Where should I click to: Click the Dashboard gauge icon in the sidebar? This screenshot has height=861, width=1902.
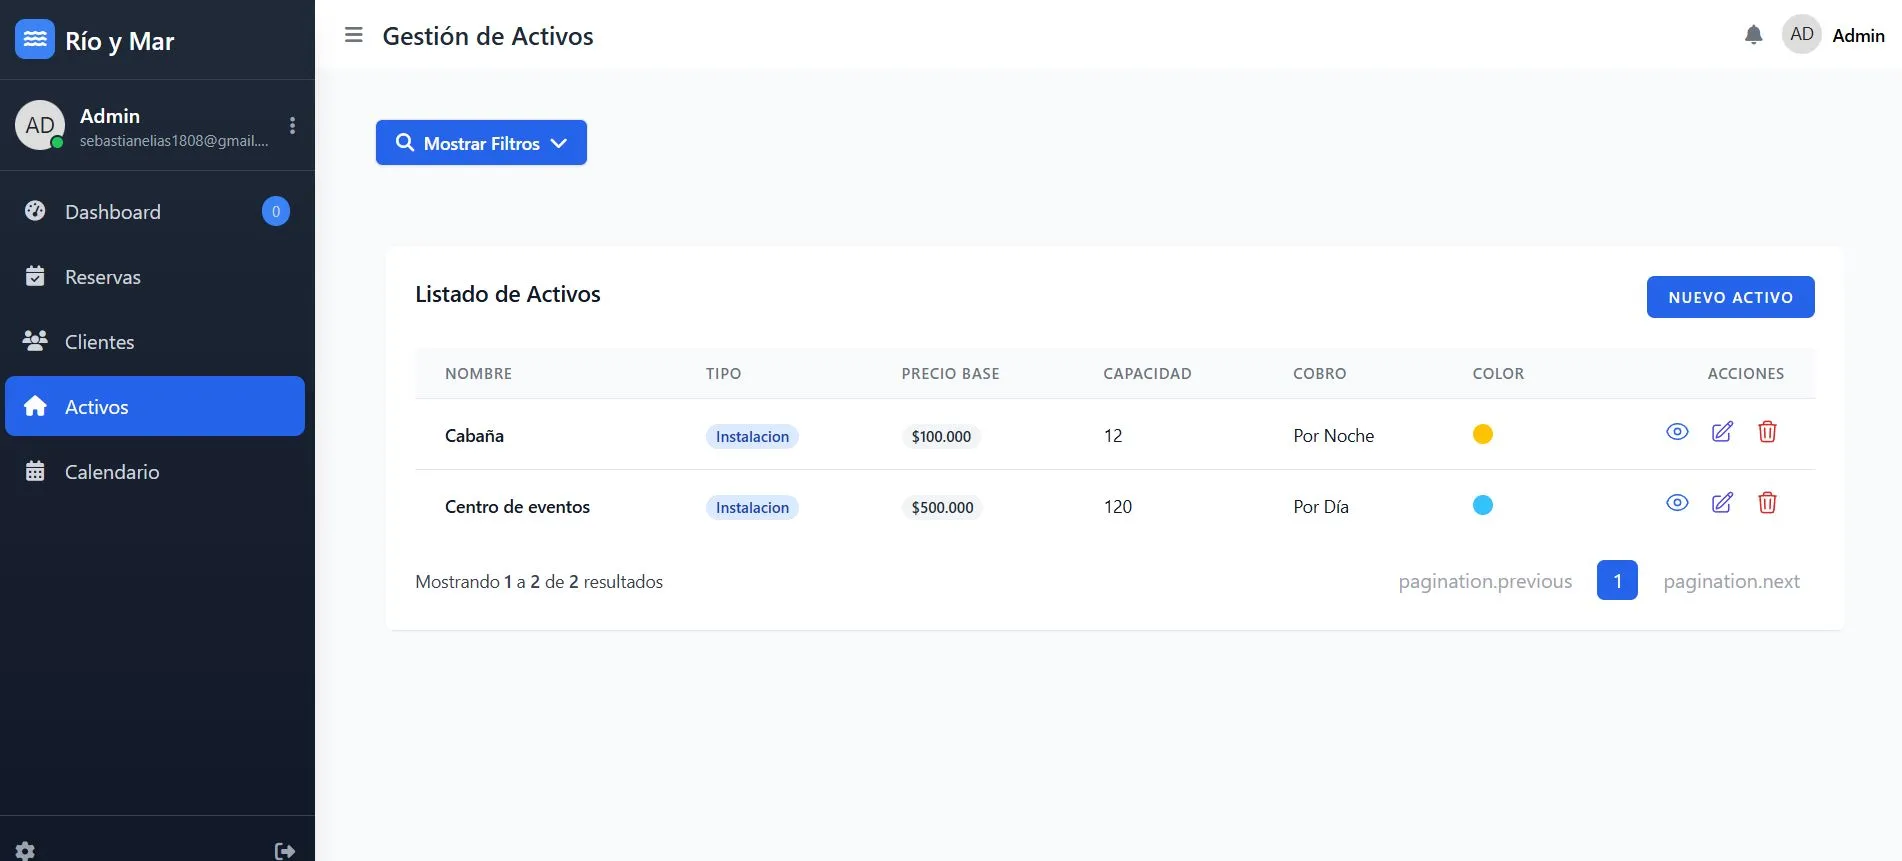35,211
